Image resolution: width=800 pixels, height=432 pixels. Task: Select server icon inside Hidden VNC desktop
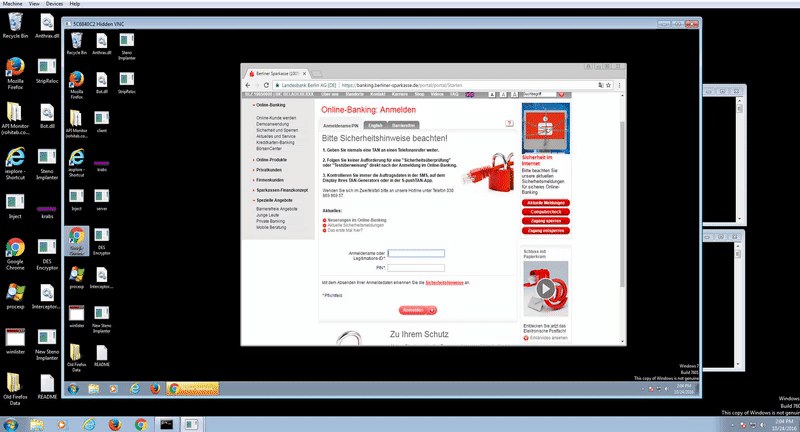tap(102, 200)
